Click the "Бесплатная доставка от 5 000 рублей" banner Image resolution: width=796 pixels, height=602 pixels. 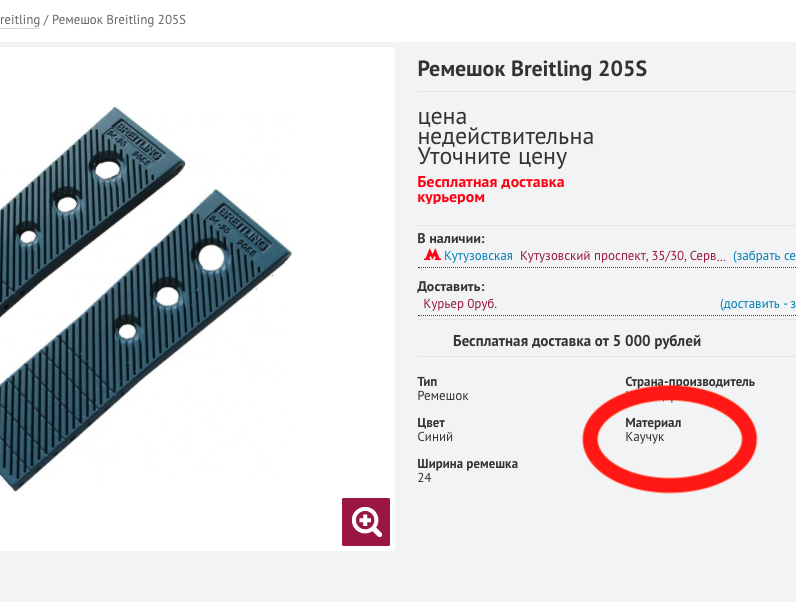(x=577, y=341)
